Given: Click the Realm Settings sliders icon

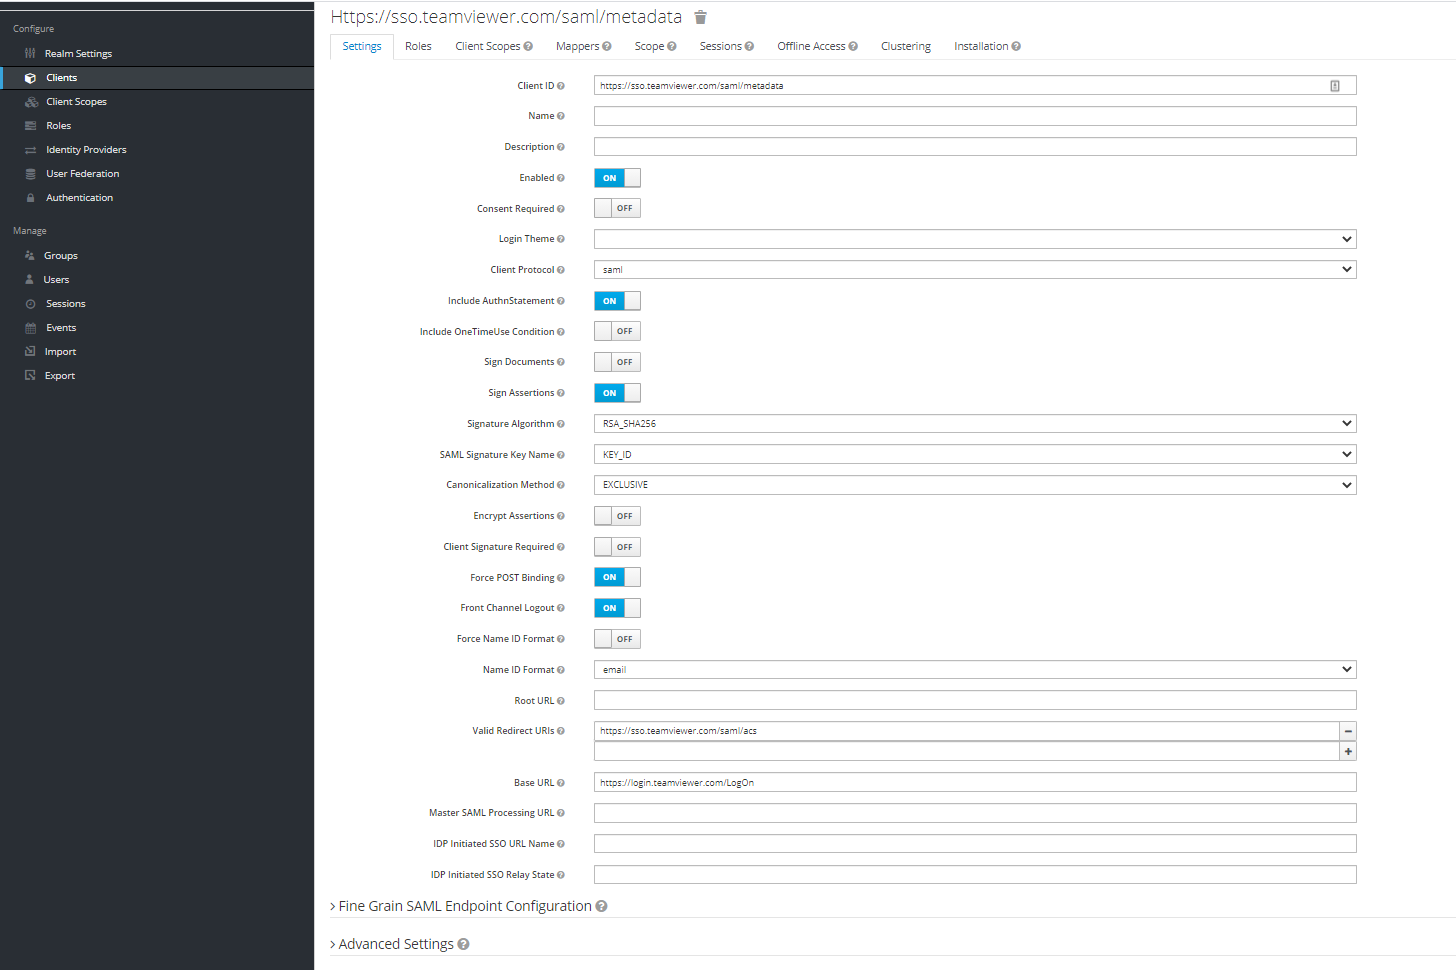Looking at the screenshot, I should 30,54.
